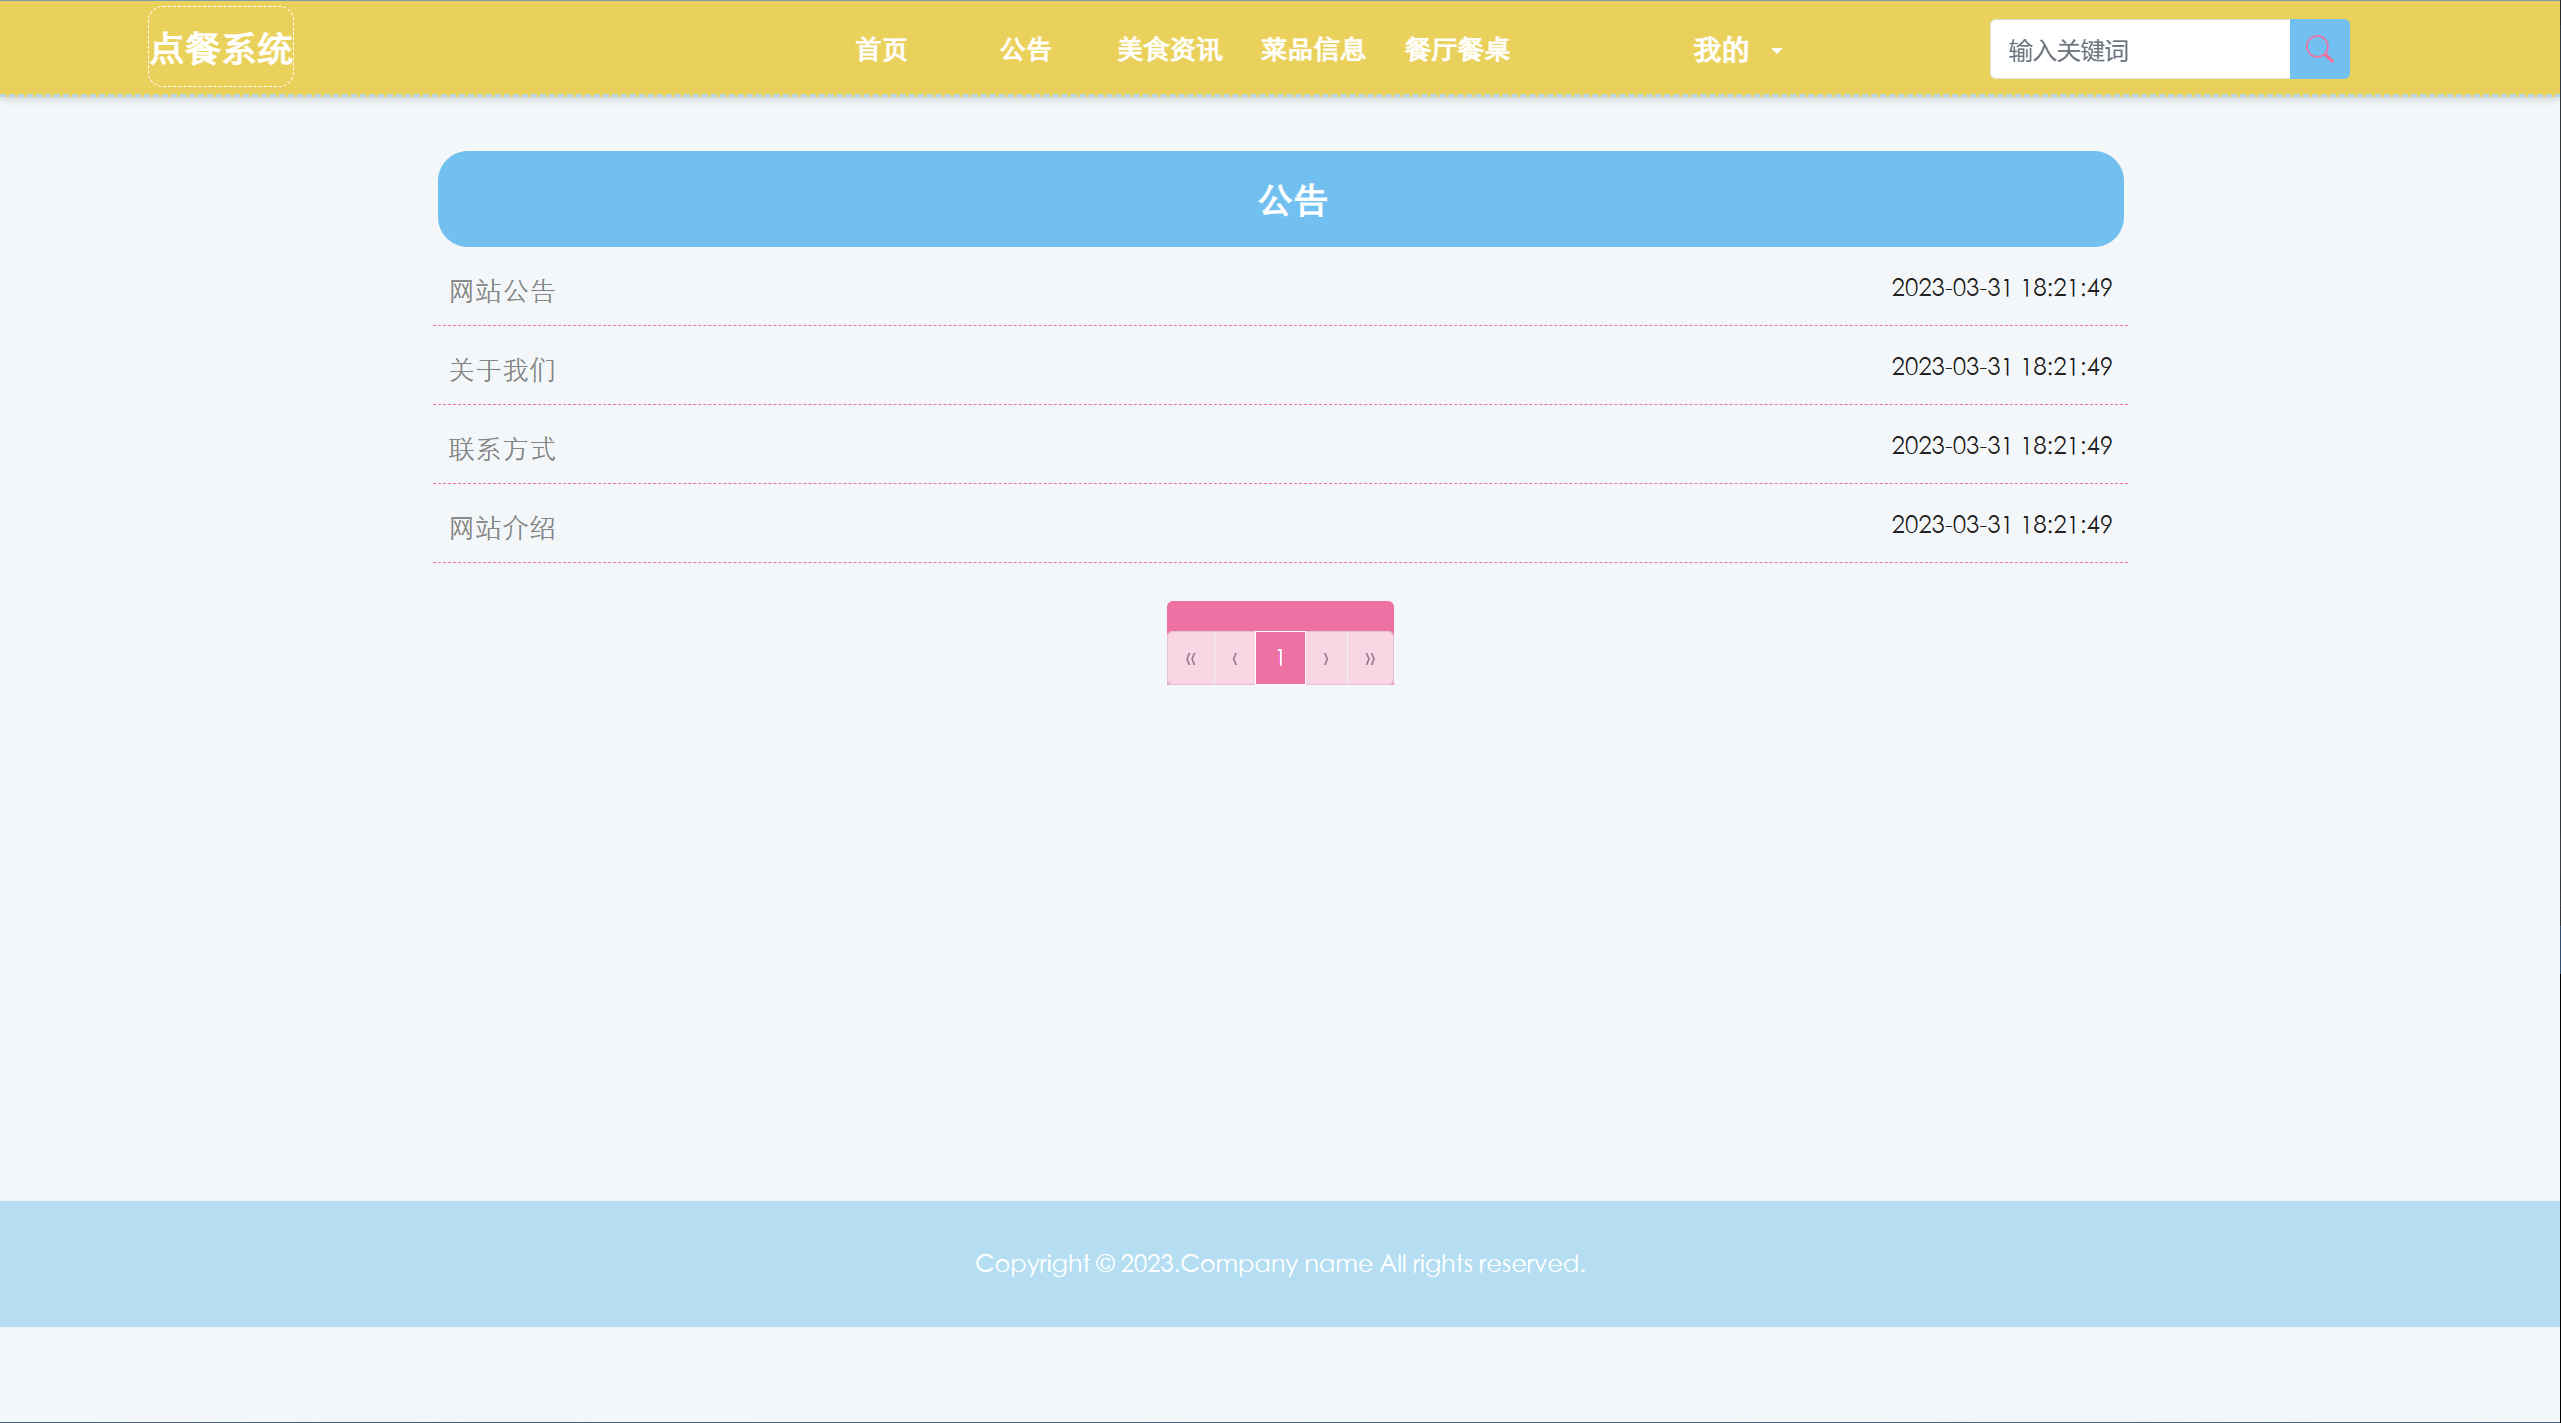Navigate to 首页 in the navbar
2561x1423 pixels.
[x=880, y=49]
